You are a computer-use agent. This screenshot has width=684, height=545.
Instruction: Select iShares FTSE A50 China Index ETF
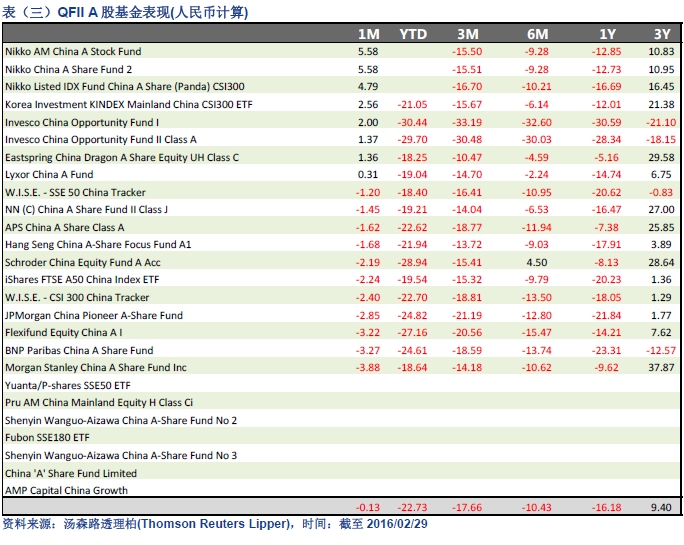[x=82, y=280]
